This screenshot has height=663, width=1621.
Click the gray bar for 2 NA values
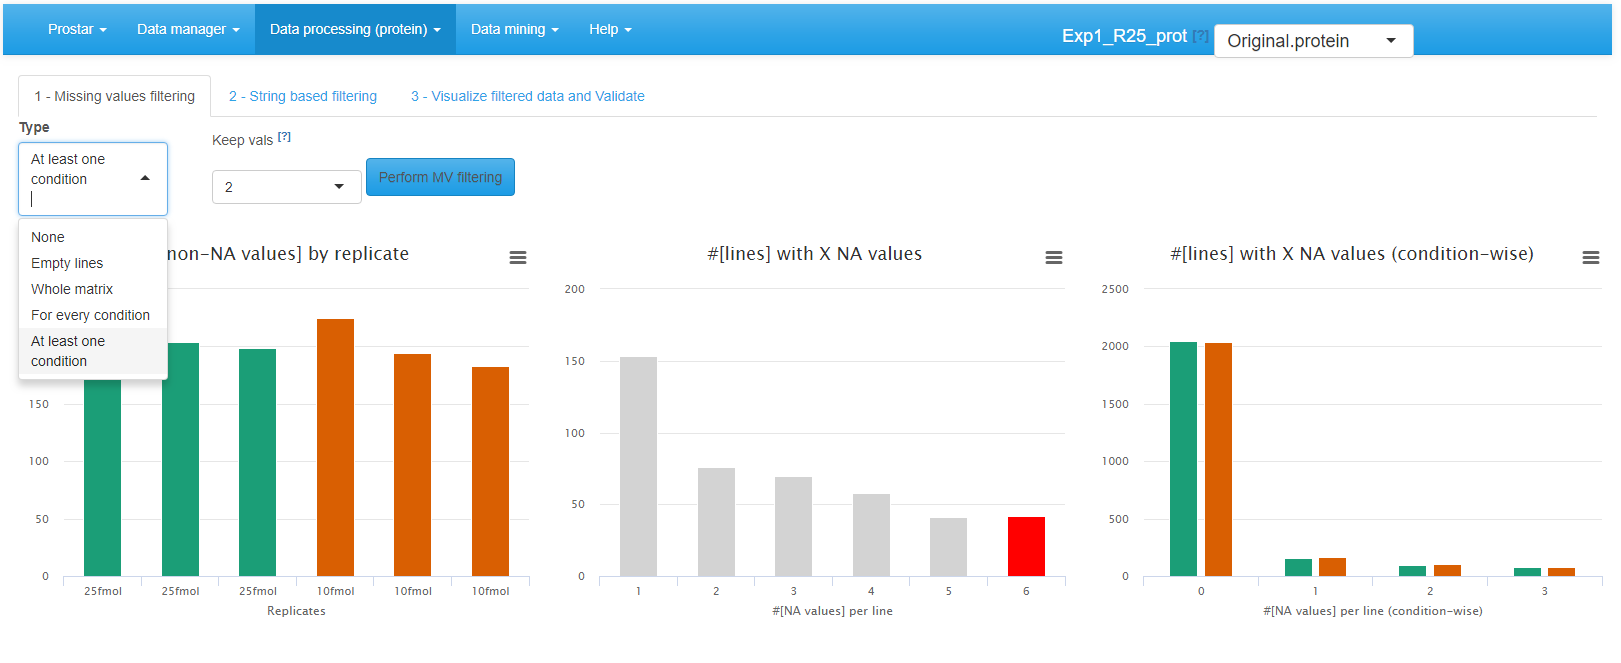[716, 522]
